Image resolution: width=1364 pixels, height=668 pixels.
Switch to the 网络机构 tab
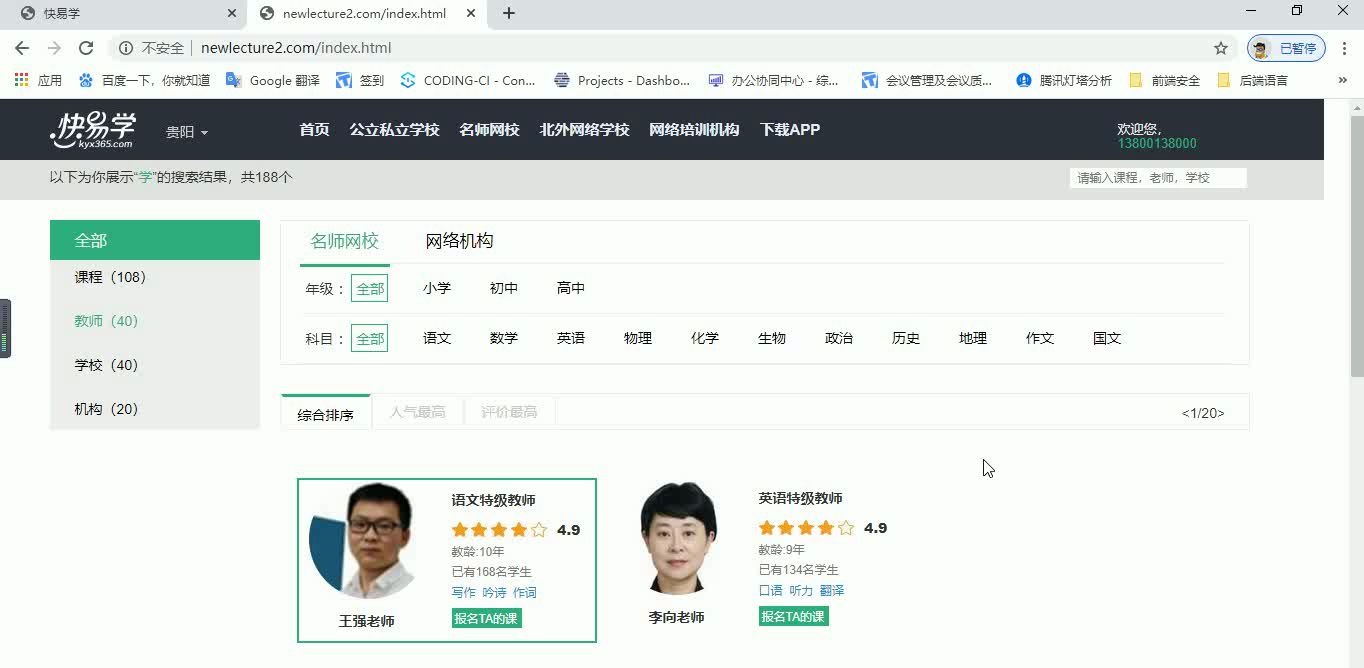point(459,240)
